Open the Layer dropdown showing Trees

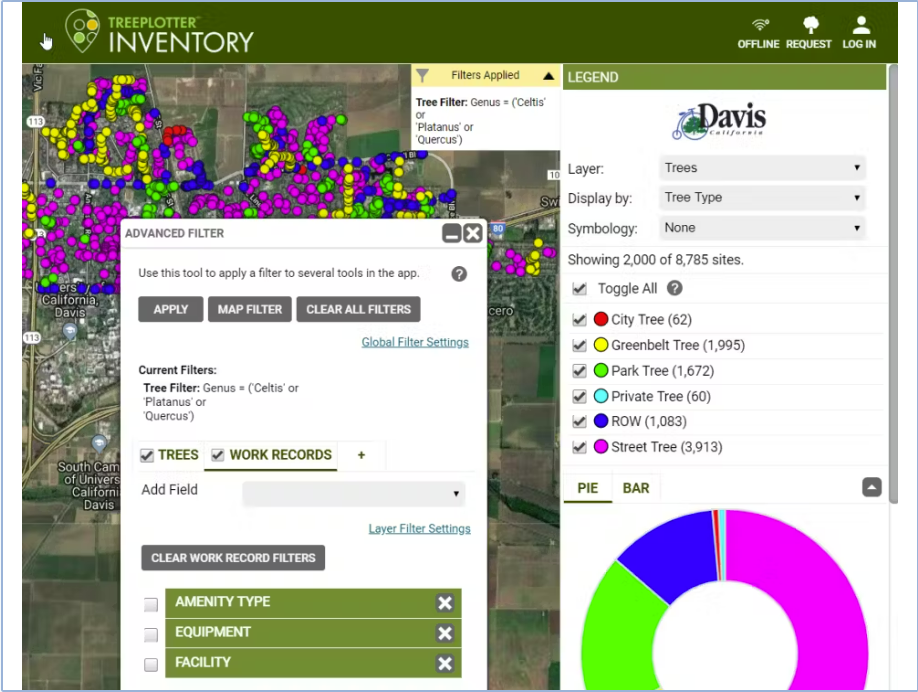[x=762, y=168]
